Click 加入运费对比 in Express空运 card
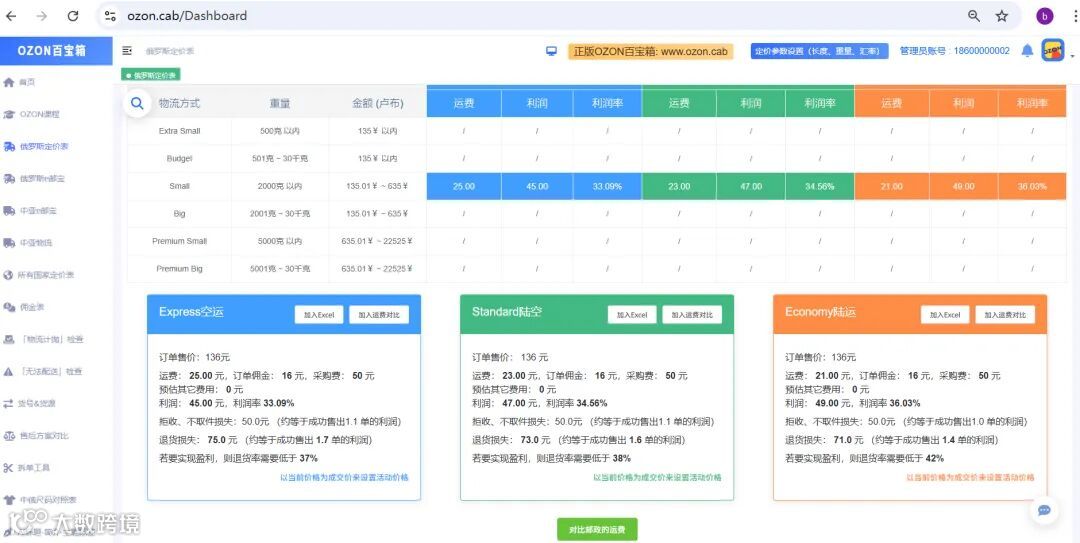1080x543 pixels. (x=379, y=314)
